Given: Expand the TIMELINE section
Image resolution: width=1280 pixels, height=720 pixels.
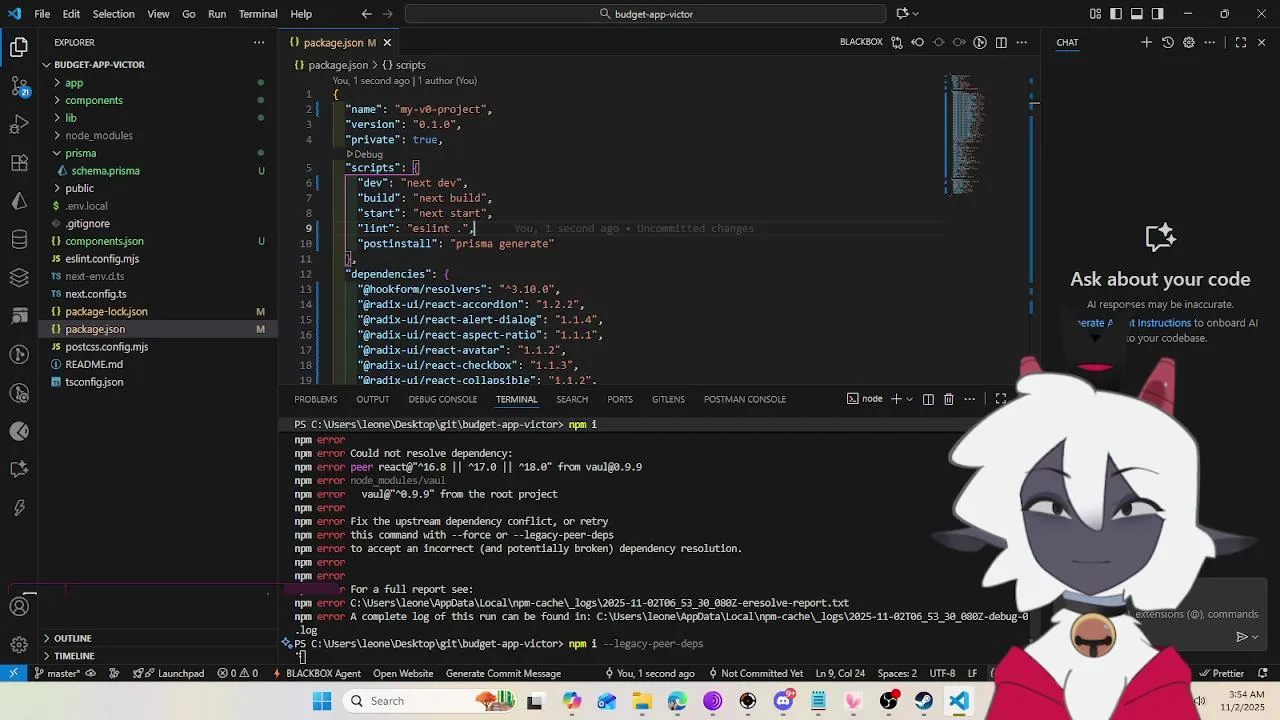Looking at the screenshot, I should [x=159, y=656].
